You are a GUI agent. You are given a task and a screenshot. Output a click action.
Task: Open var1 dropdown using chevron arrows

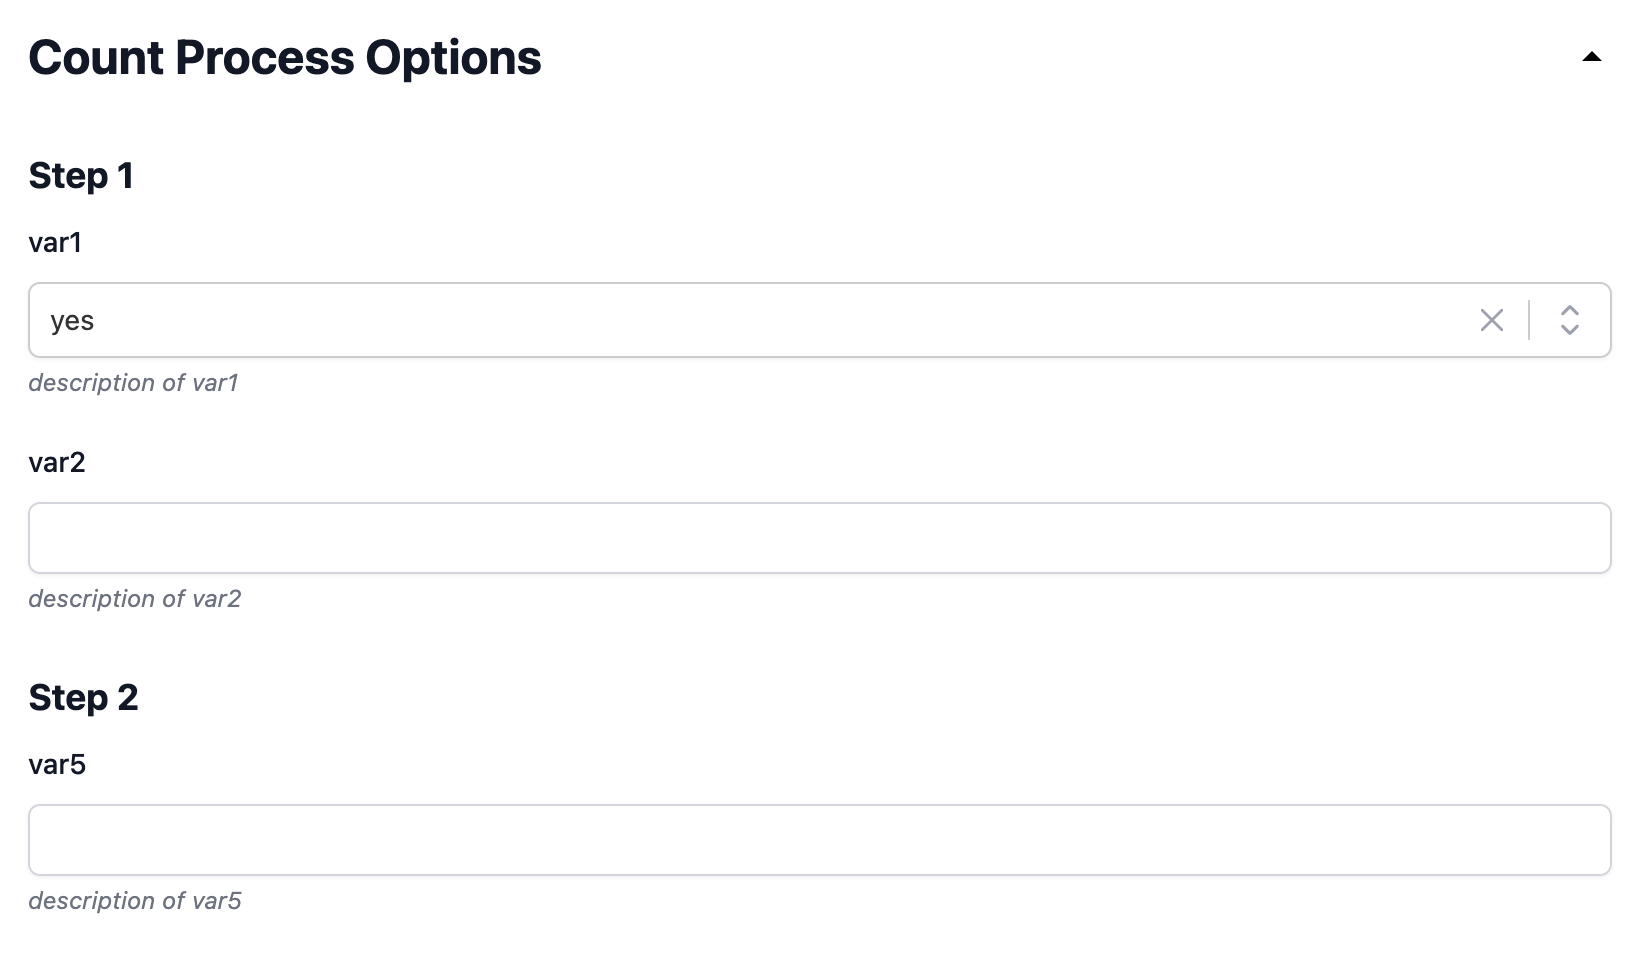pyautogui.click(x=1569, y=320)
